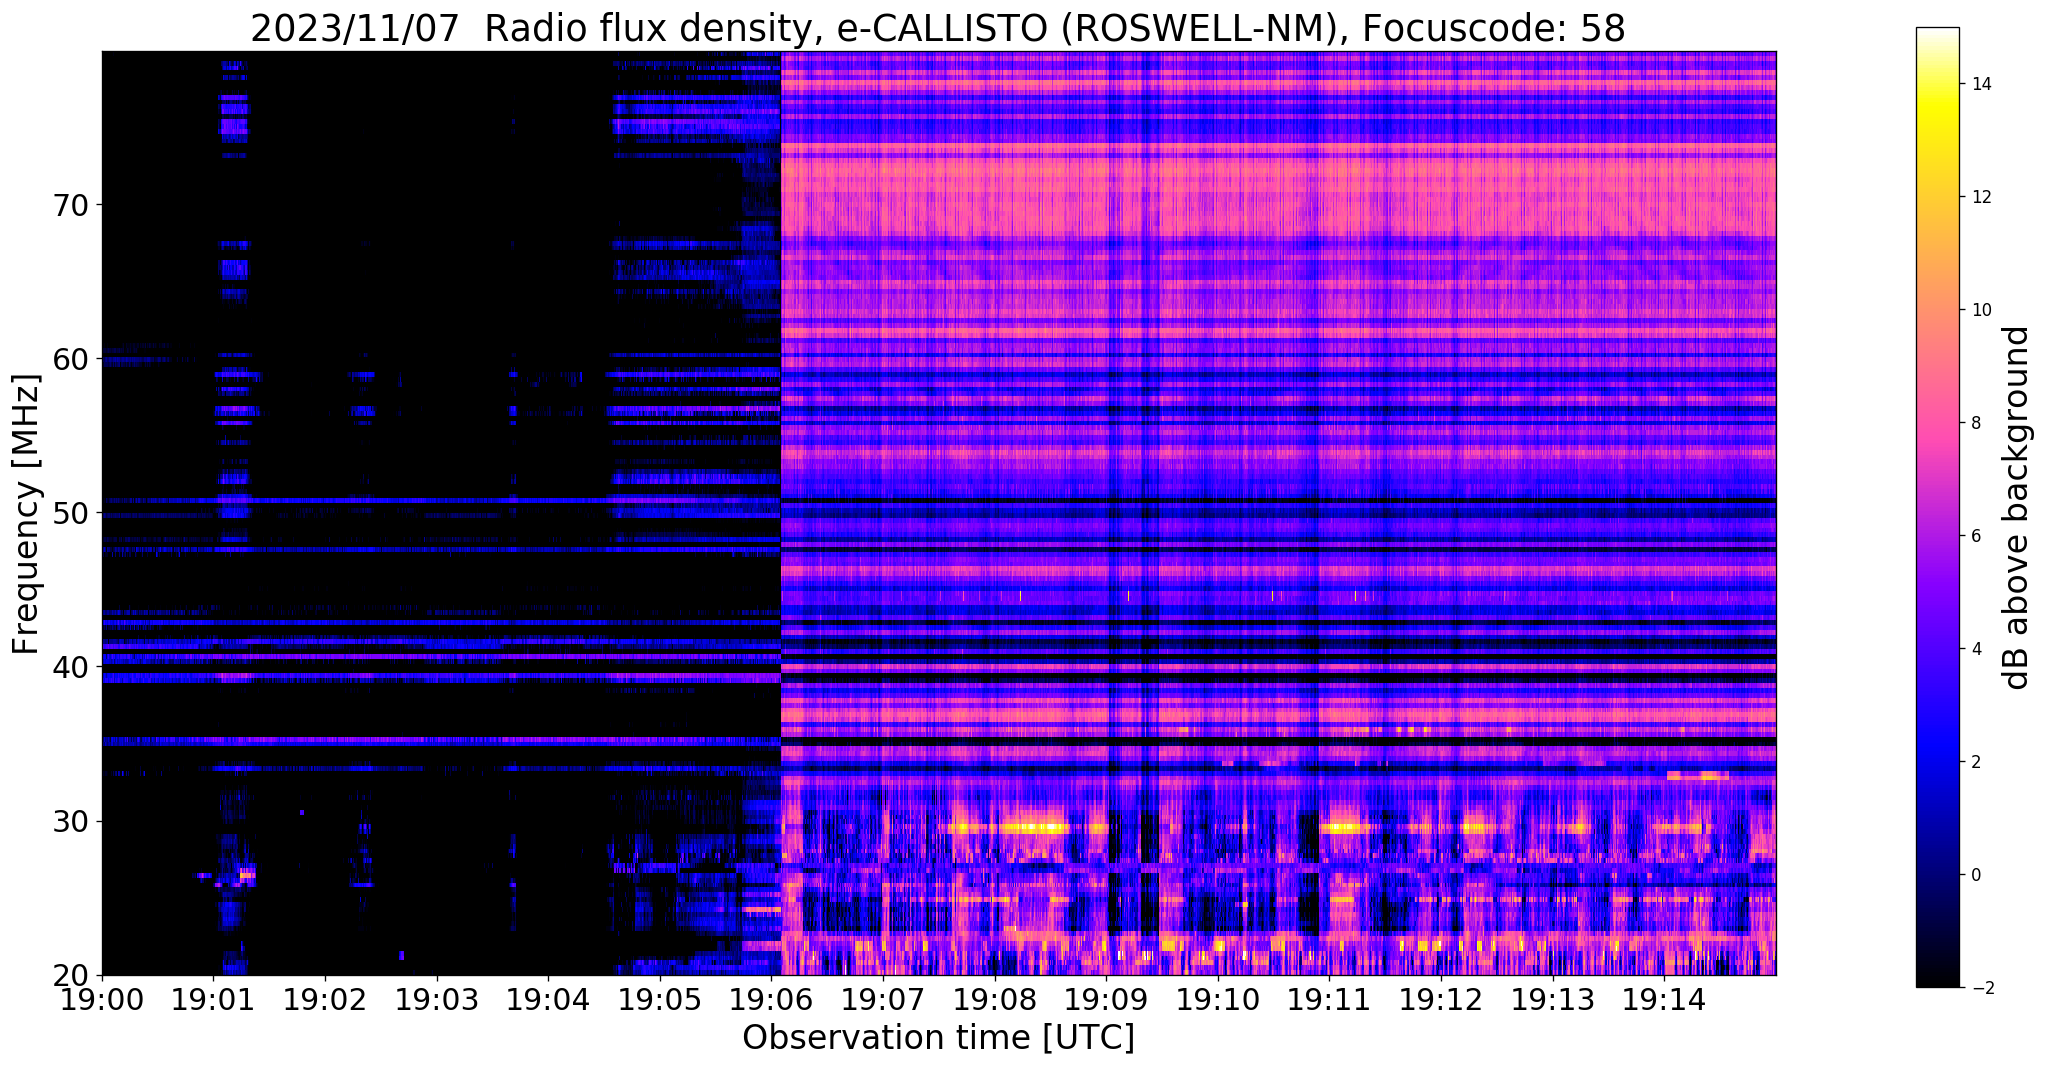Click the 'Frequency [MHz]' axis label
Viewport: 2047px width, 1067px height.
[x=27, y=514]
